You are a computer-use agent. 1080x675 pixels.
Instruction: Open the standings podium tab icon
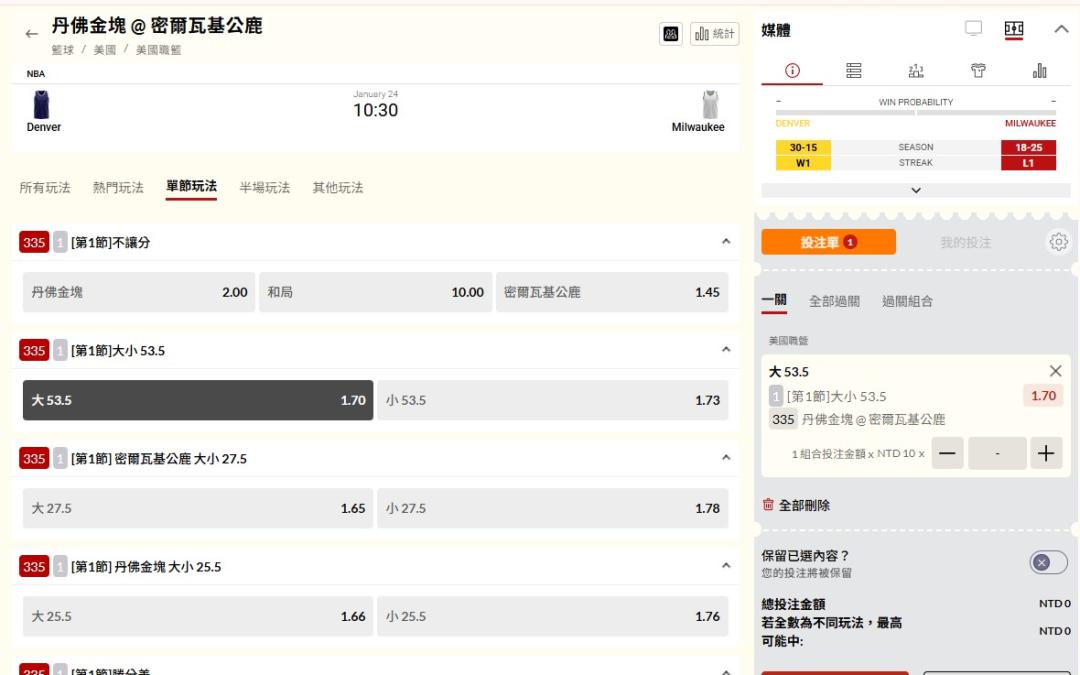pyautogui.click(x=916, y=71)
